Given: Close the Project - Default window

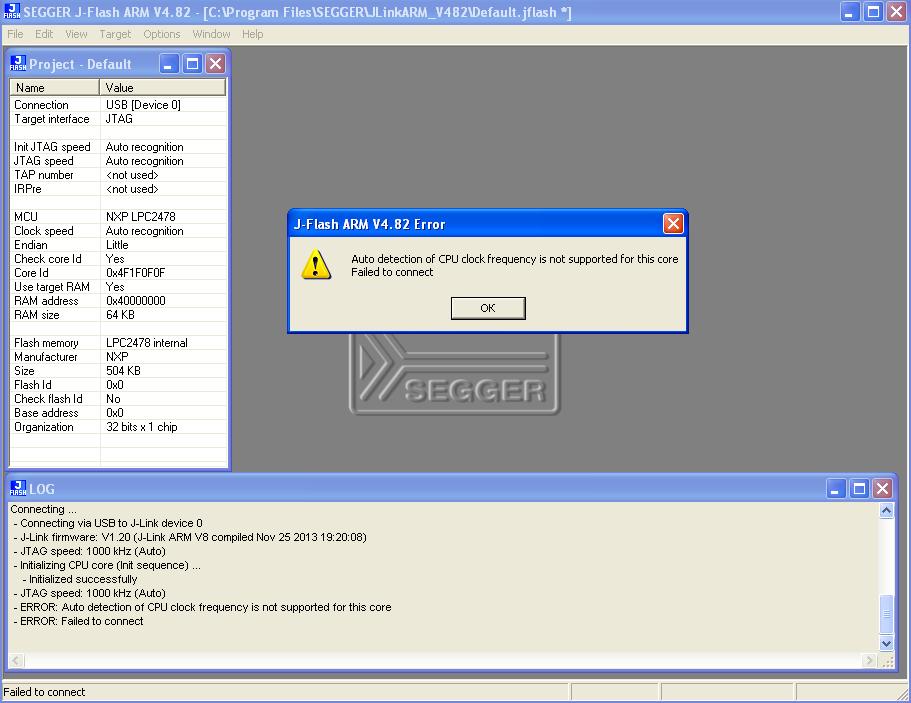Looking at the screenshot, I should coord(216,63).
